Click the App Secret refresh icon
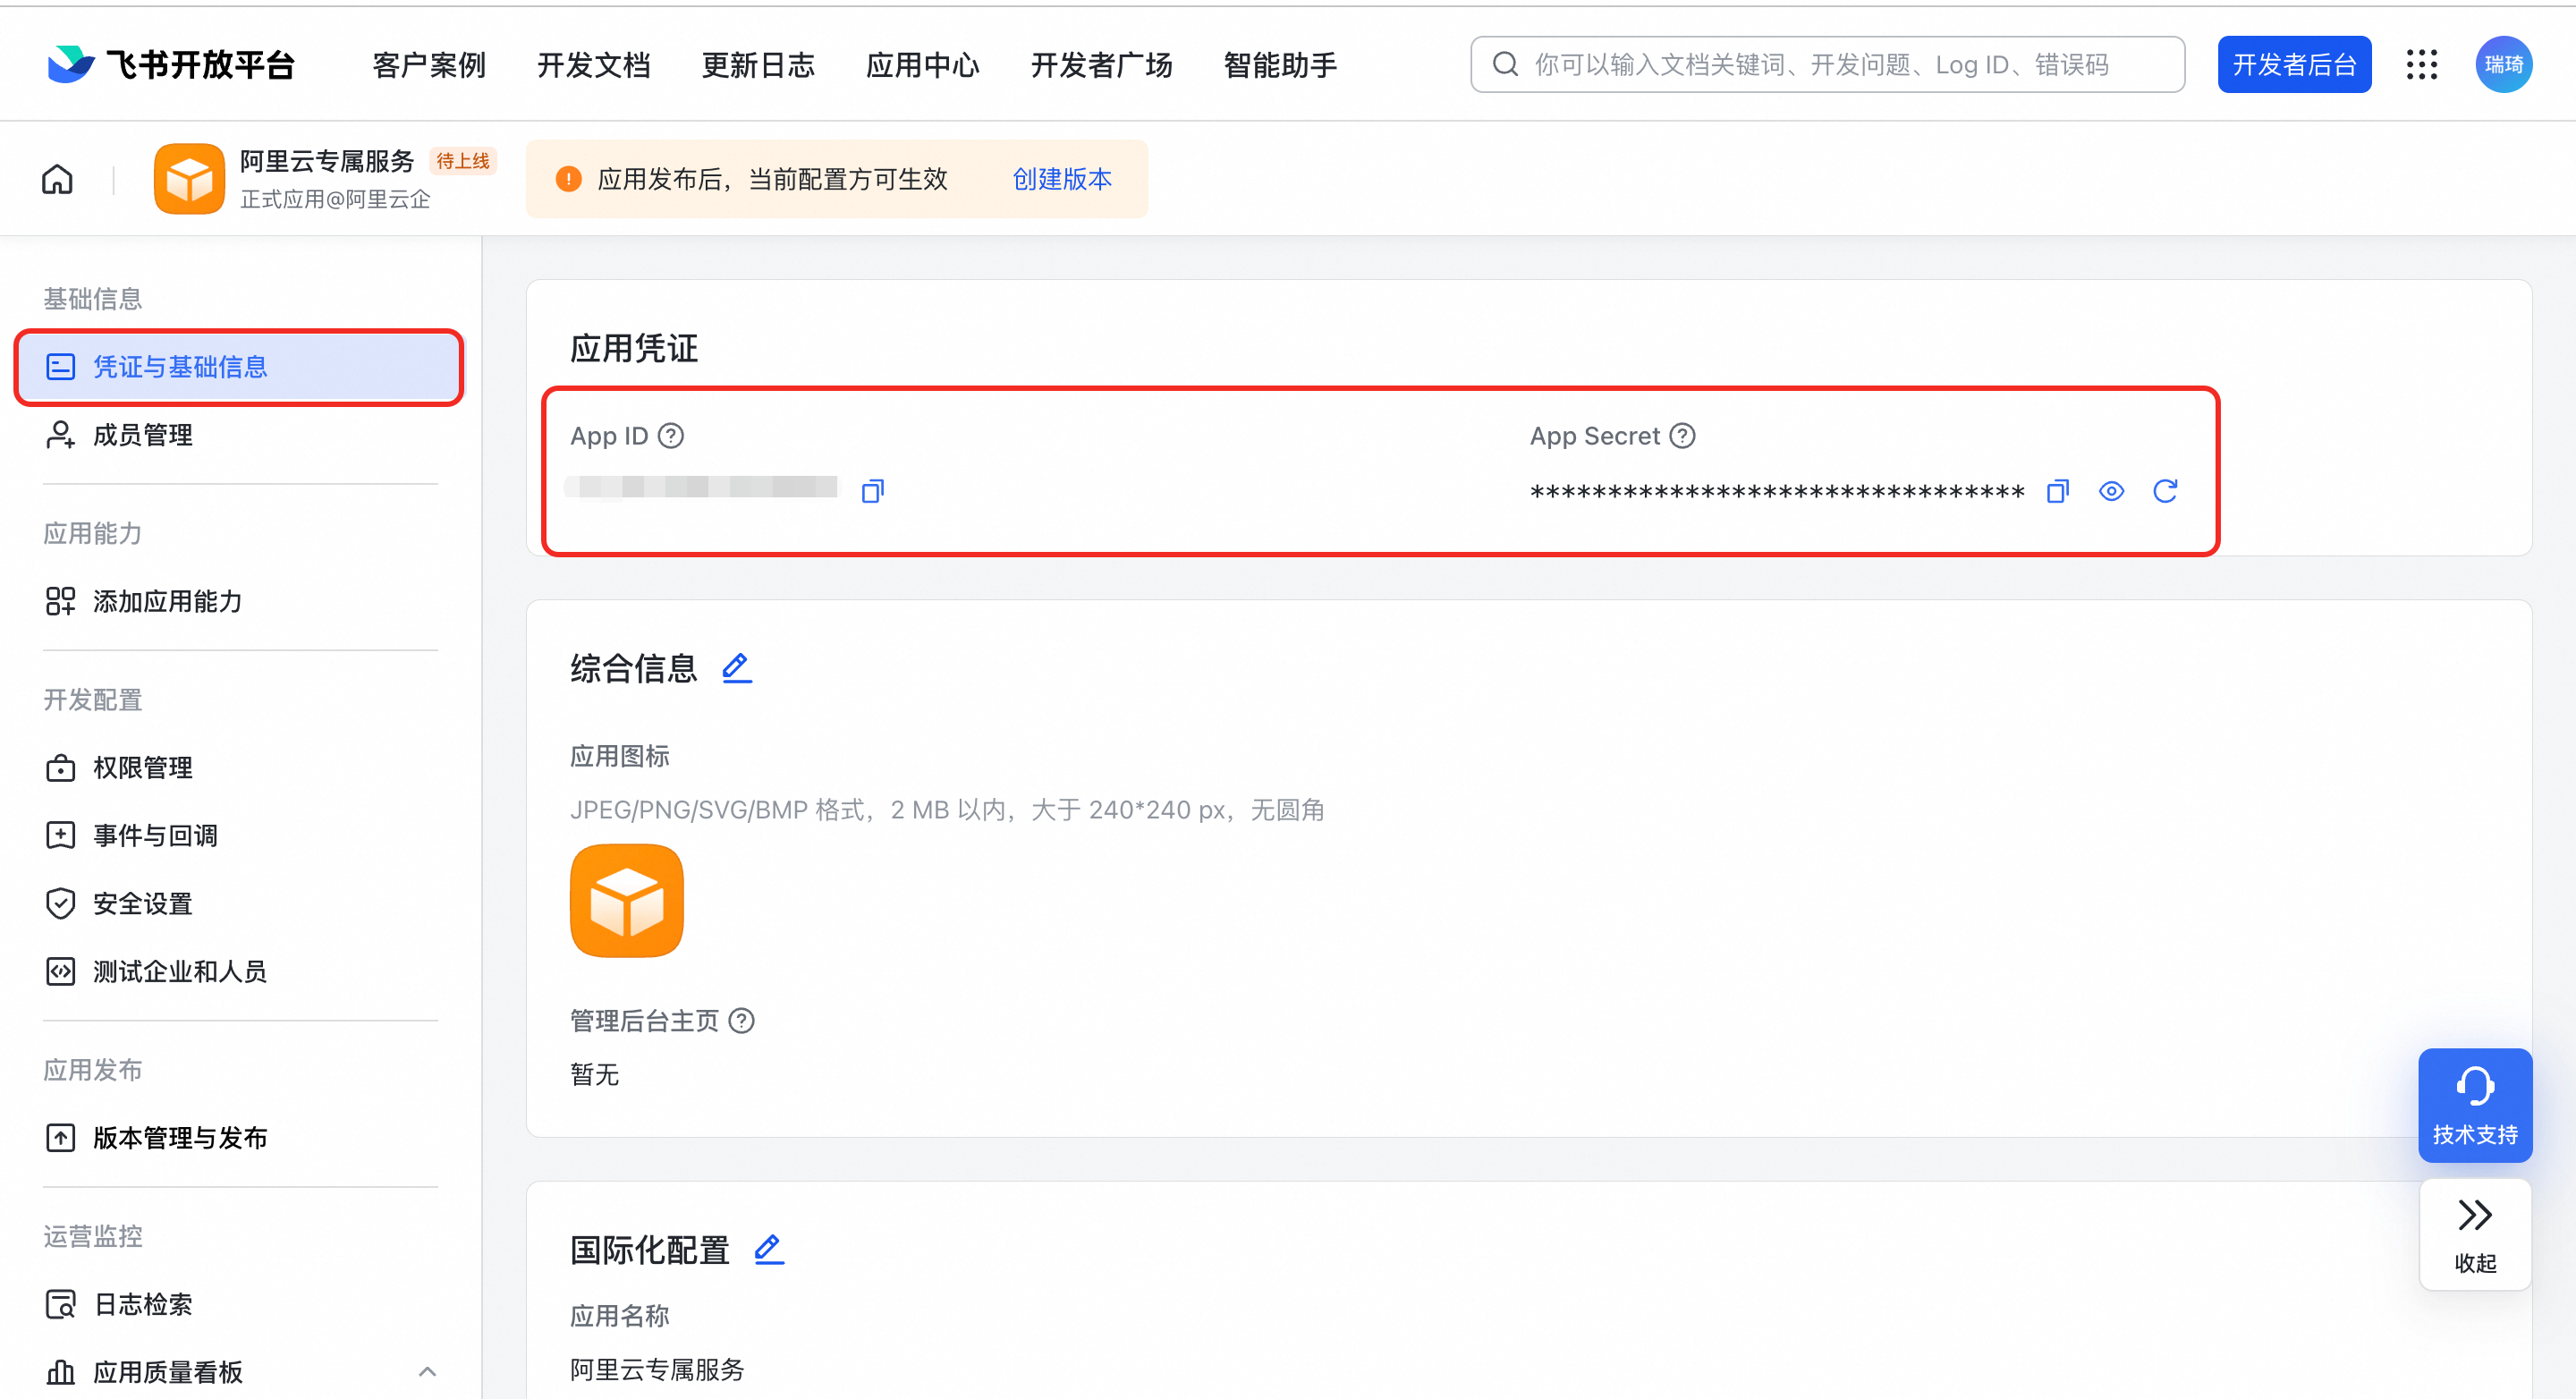Screen dimensions: 2576x1399 pos(2164,491)
